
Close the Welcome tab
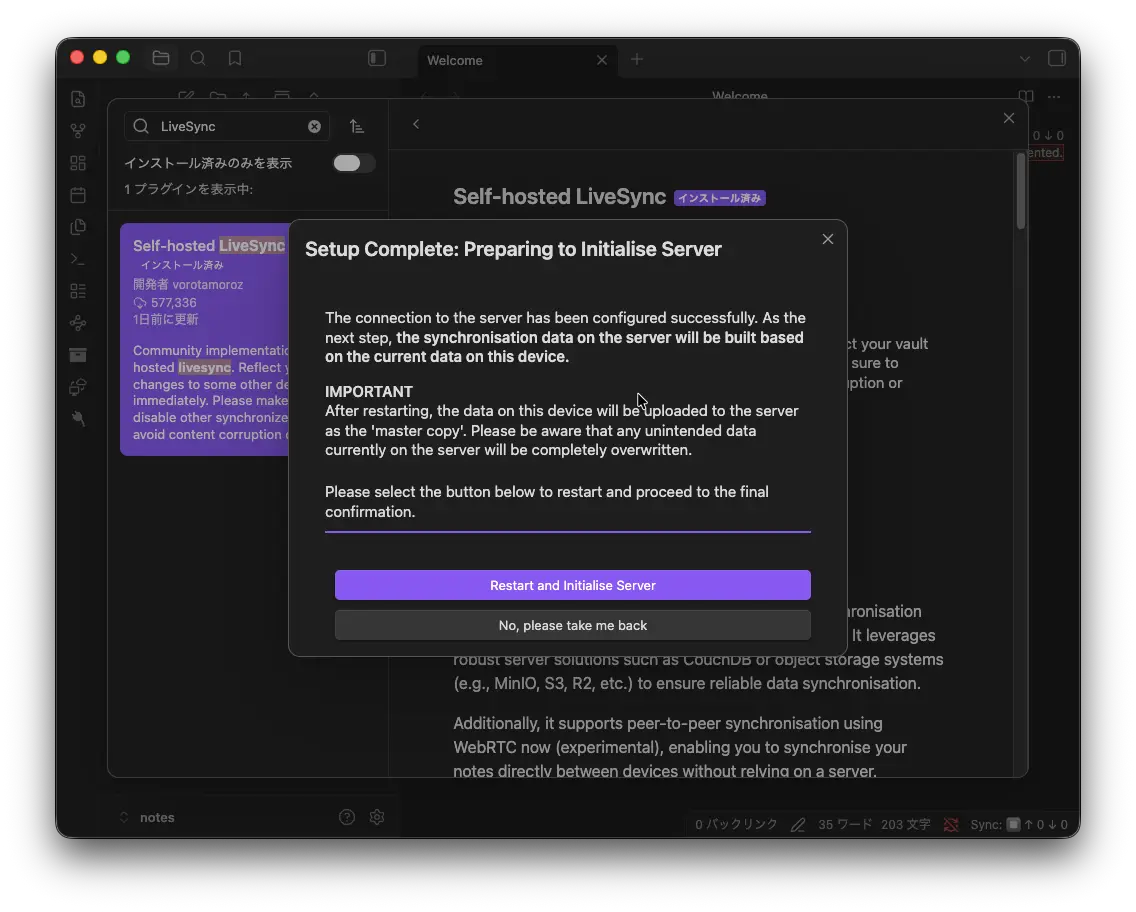coord(602,60)
